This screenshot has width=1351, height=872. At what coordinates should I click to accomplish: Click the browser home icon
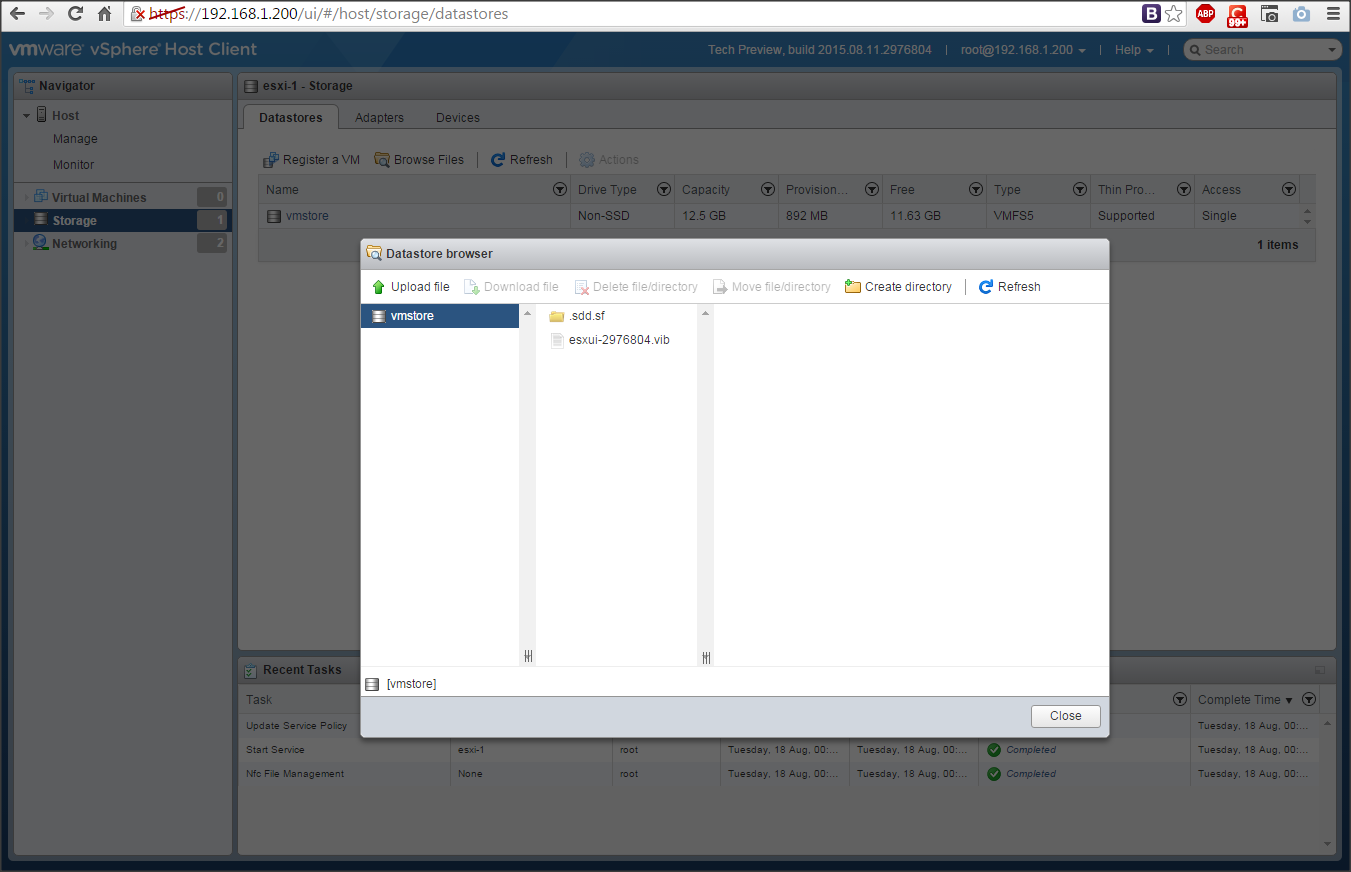(x=104, y=14)
